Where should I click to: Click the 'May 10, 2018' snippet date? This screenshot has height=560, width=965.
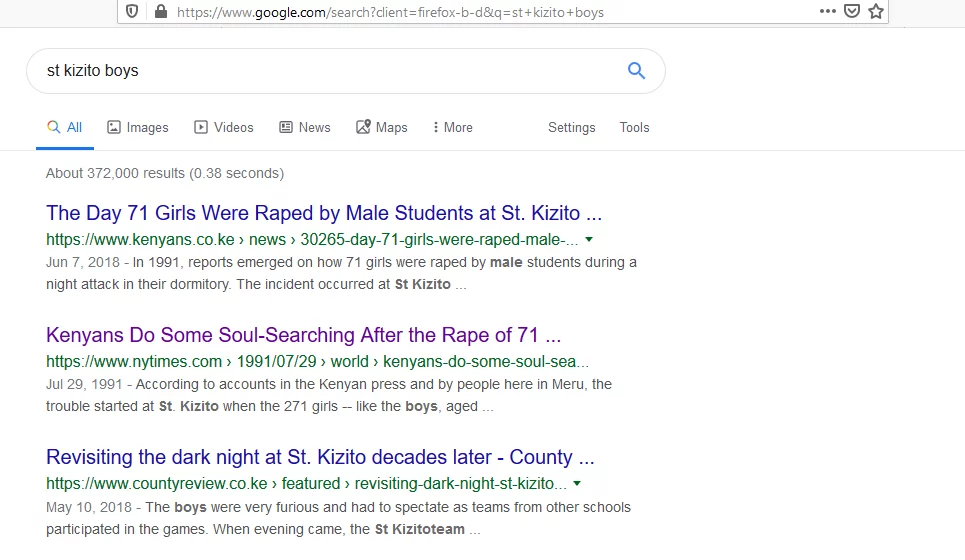point(89,508)
